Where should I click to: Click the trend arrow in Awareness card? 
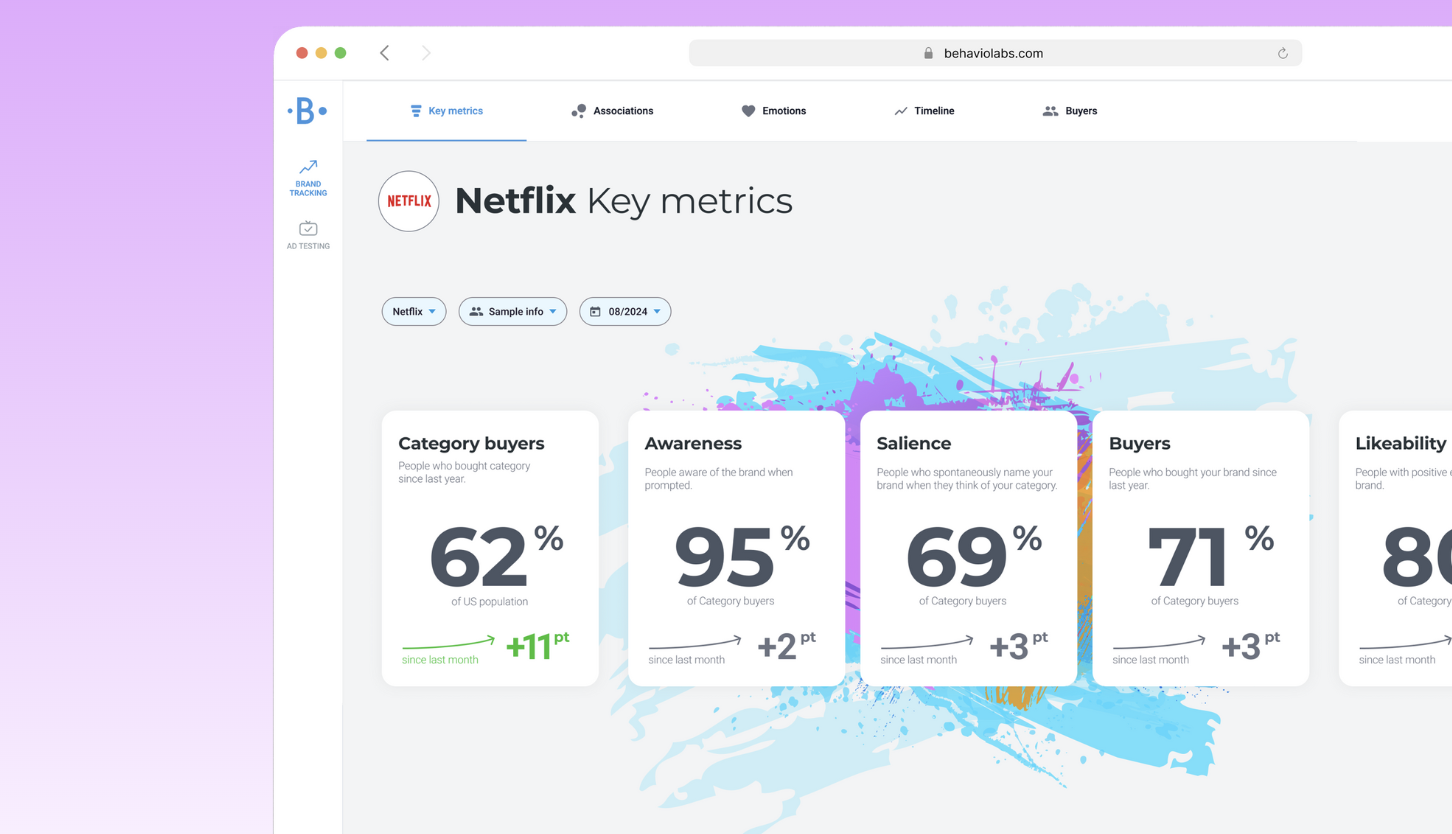coord(695,642)
